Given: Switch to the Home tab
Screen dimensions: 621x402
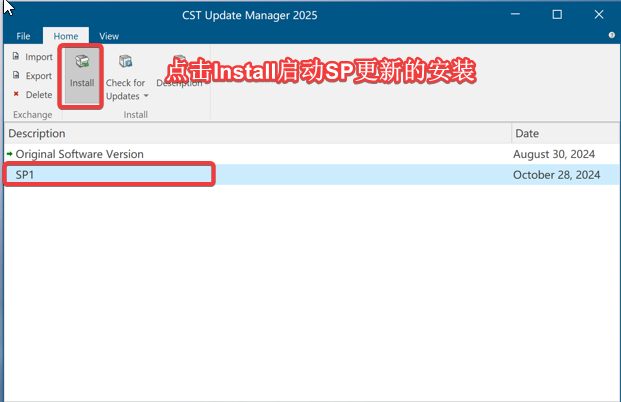Looking at the screenshot, I should [x=66, y=36].
